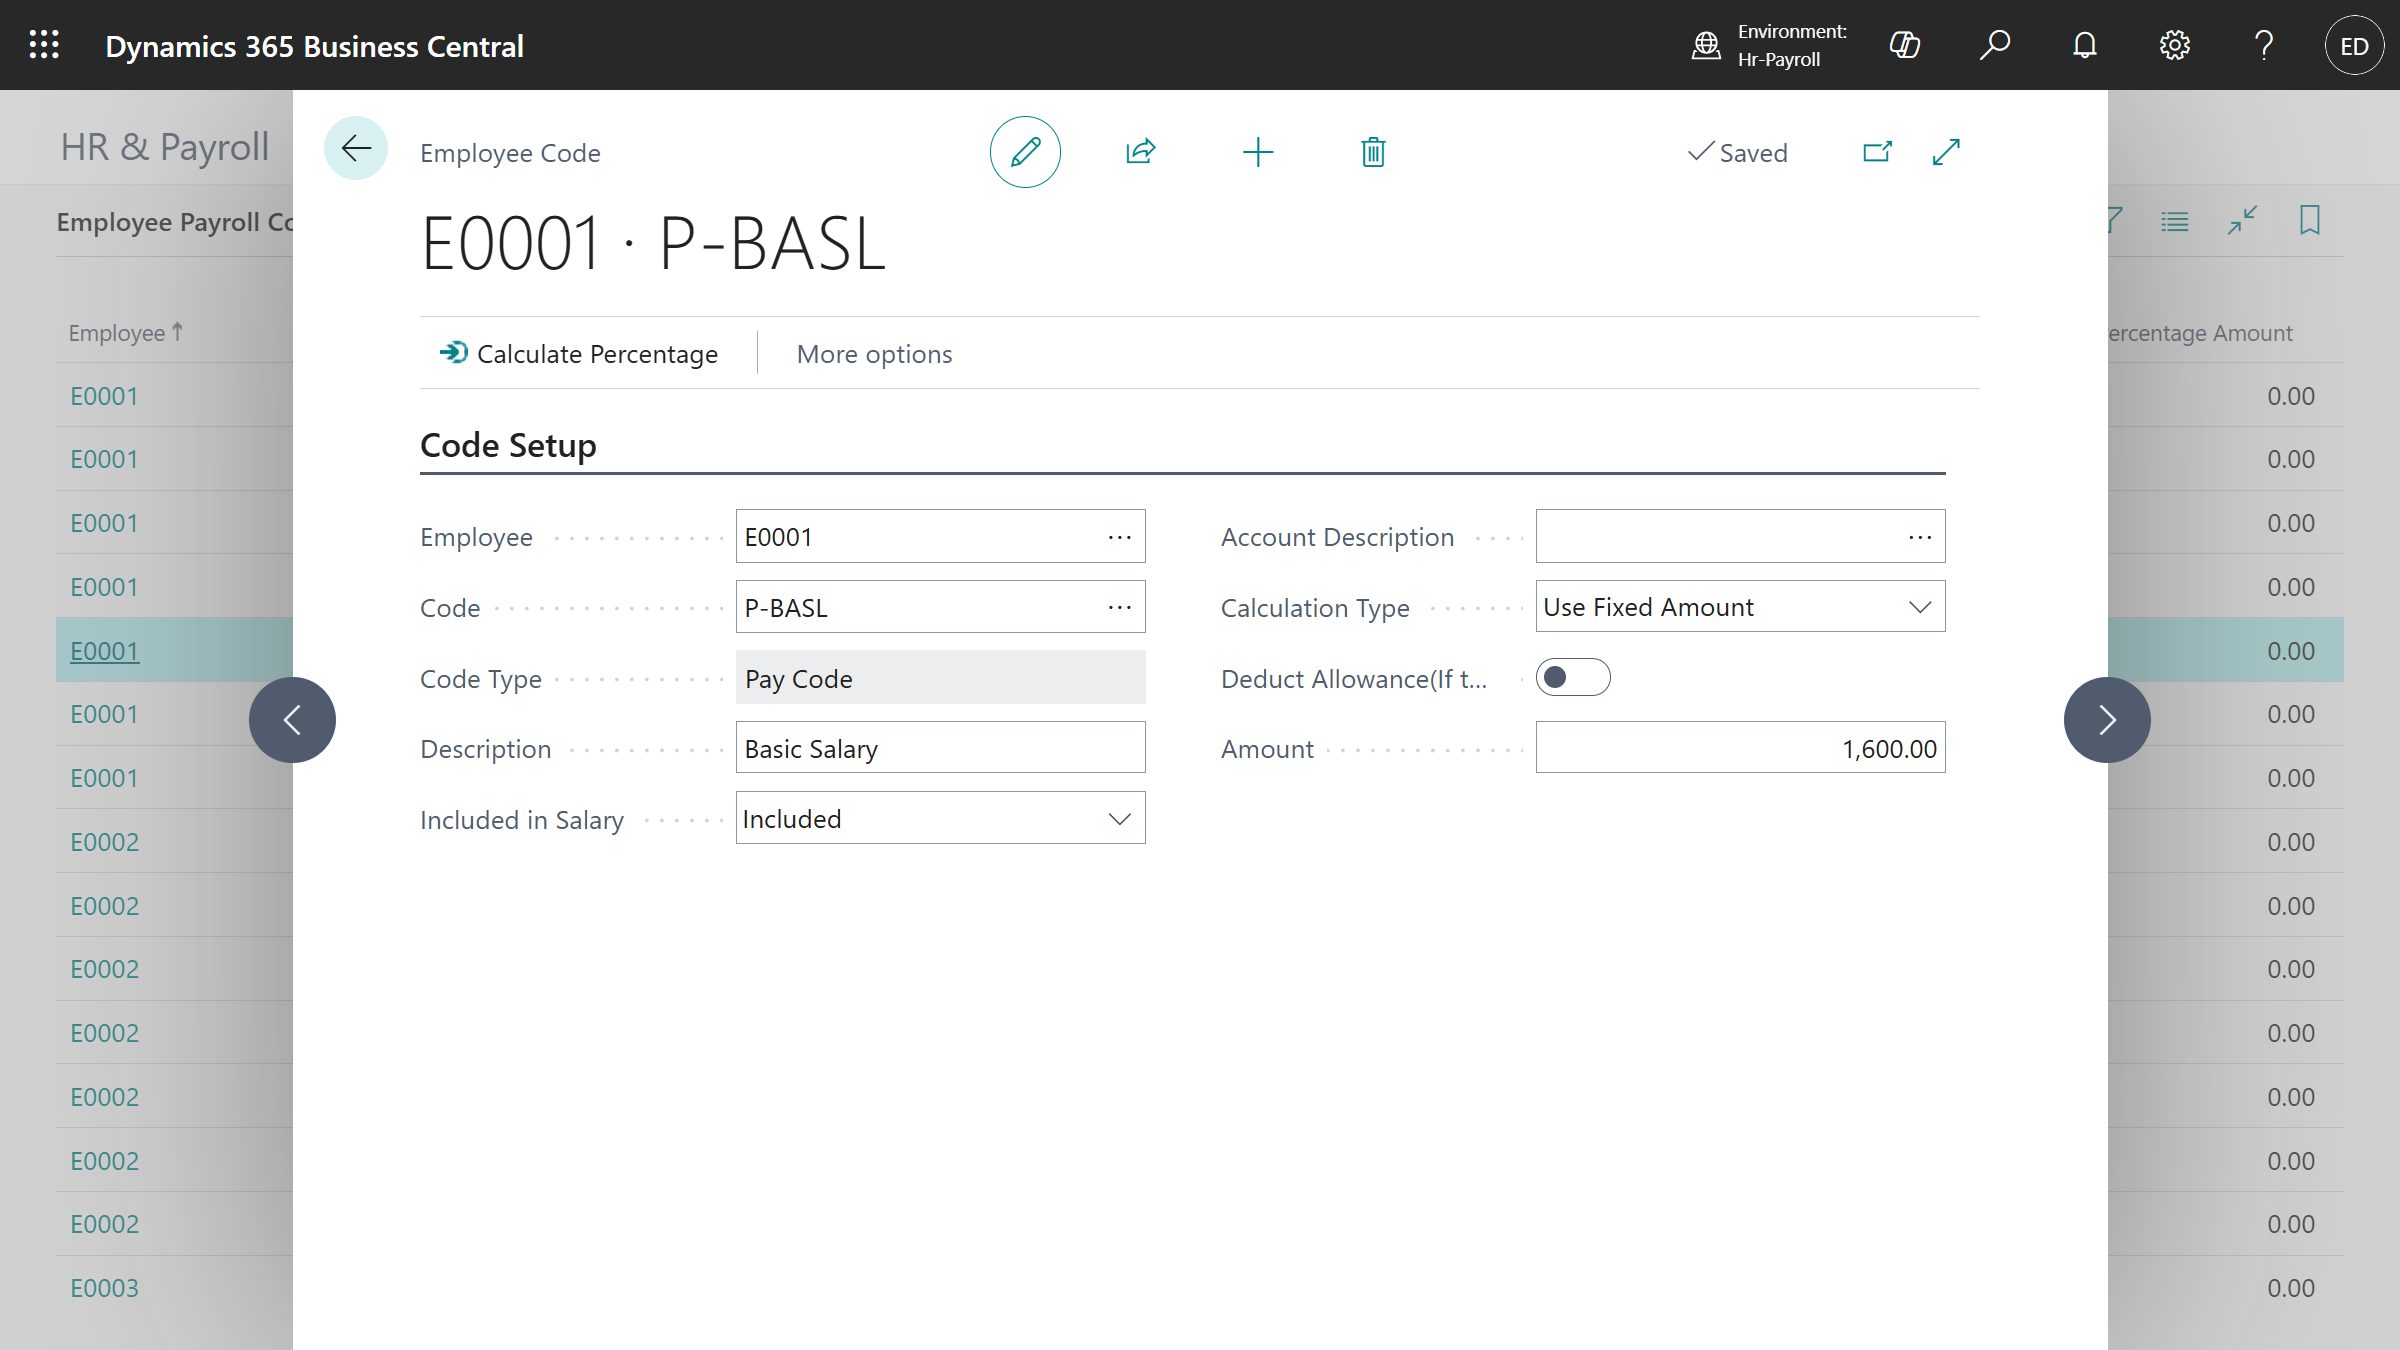The width and height of the screenshot is (2400, 1350).
Task: Toggle the Deduct Allowance switch
Action: 1573,677
